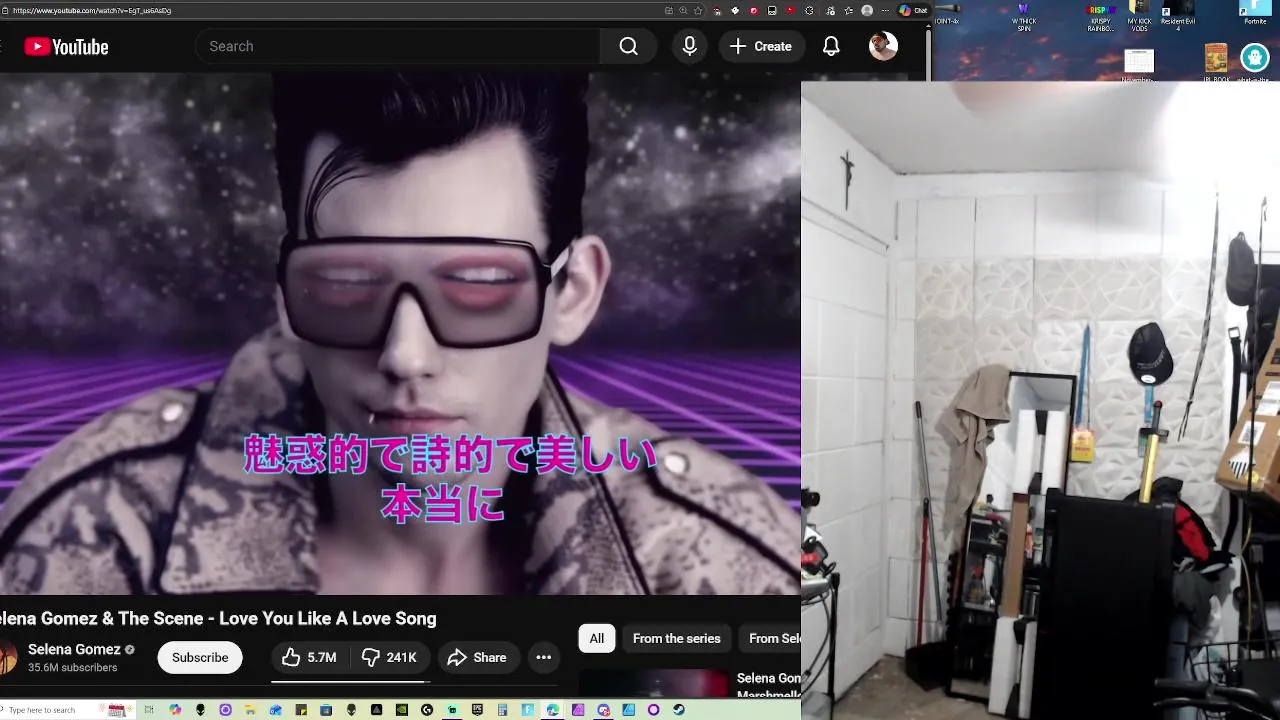This screenshot has height=720, width=1280.
Task: Open Outlook from the taskbar
Action: 275,710
